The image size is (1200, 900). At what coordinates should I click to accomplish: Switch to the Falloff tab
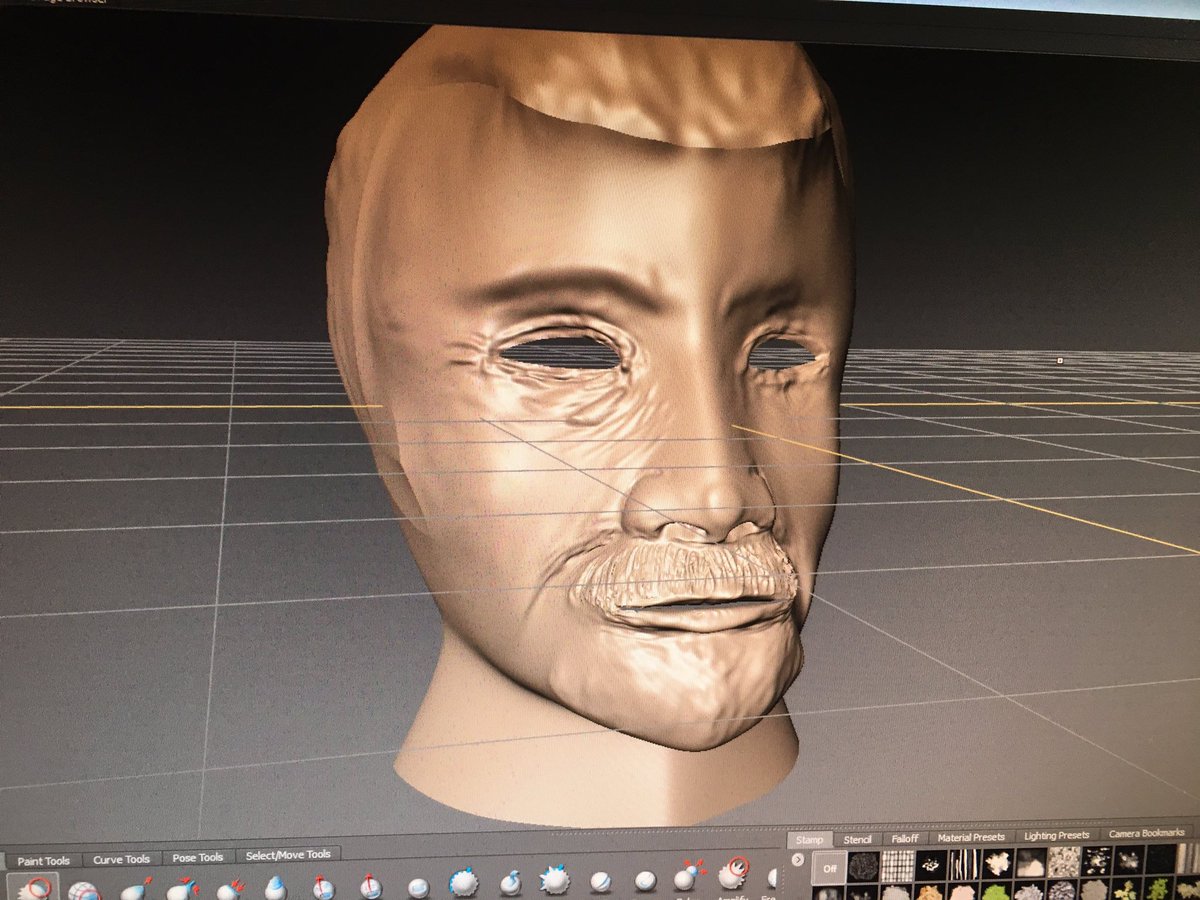point(905,838)
